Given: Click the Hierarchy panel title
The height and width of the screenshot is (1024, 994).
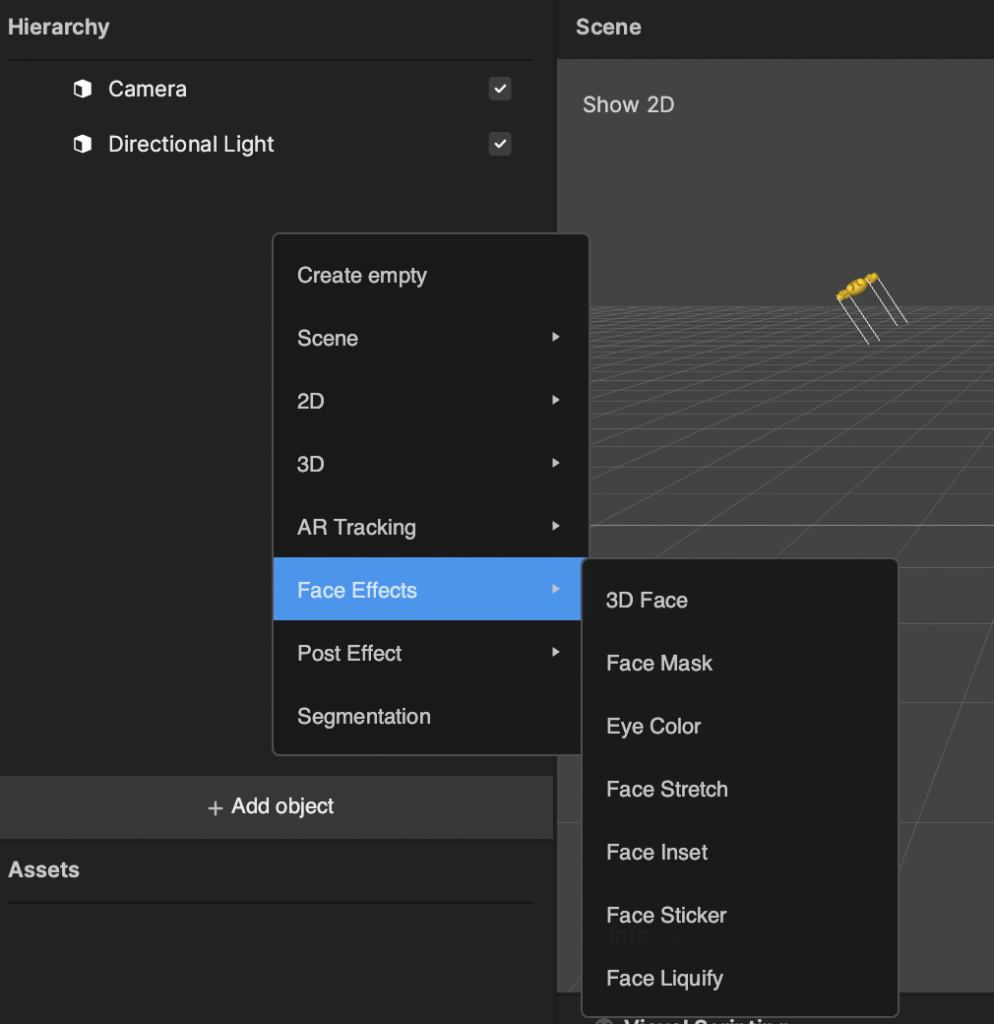Looking at the screenshot, I should 59,27.
